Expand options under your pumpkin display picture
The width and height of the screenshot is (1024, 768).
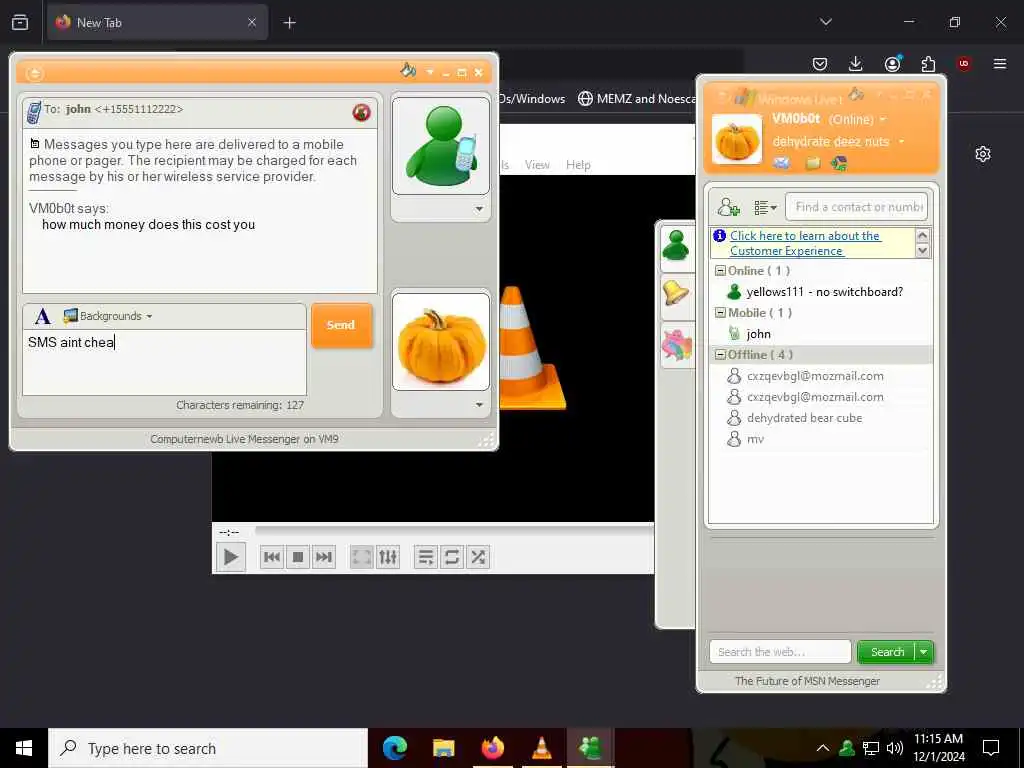coord(479,405)
